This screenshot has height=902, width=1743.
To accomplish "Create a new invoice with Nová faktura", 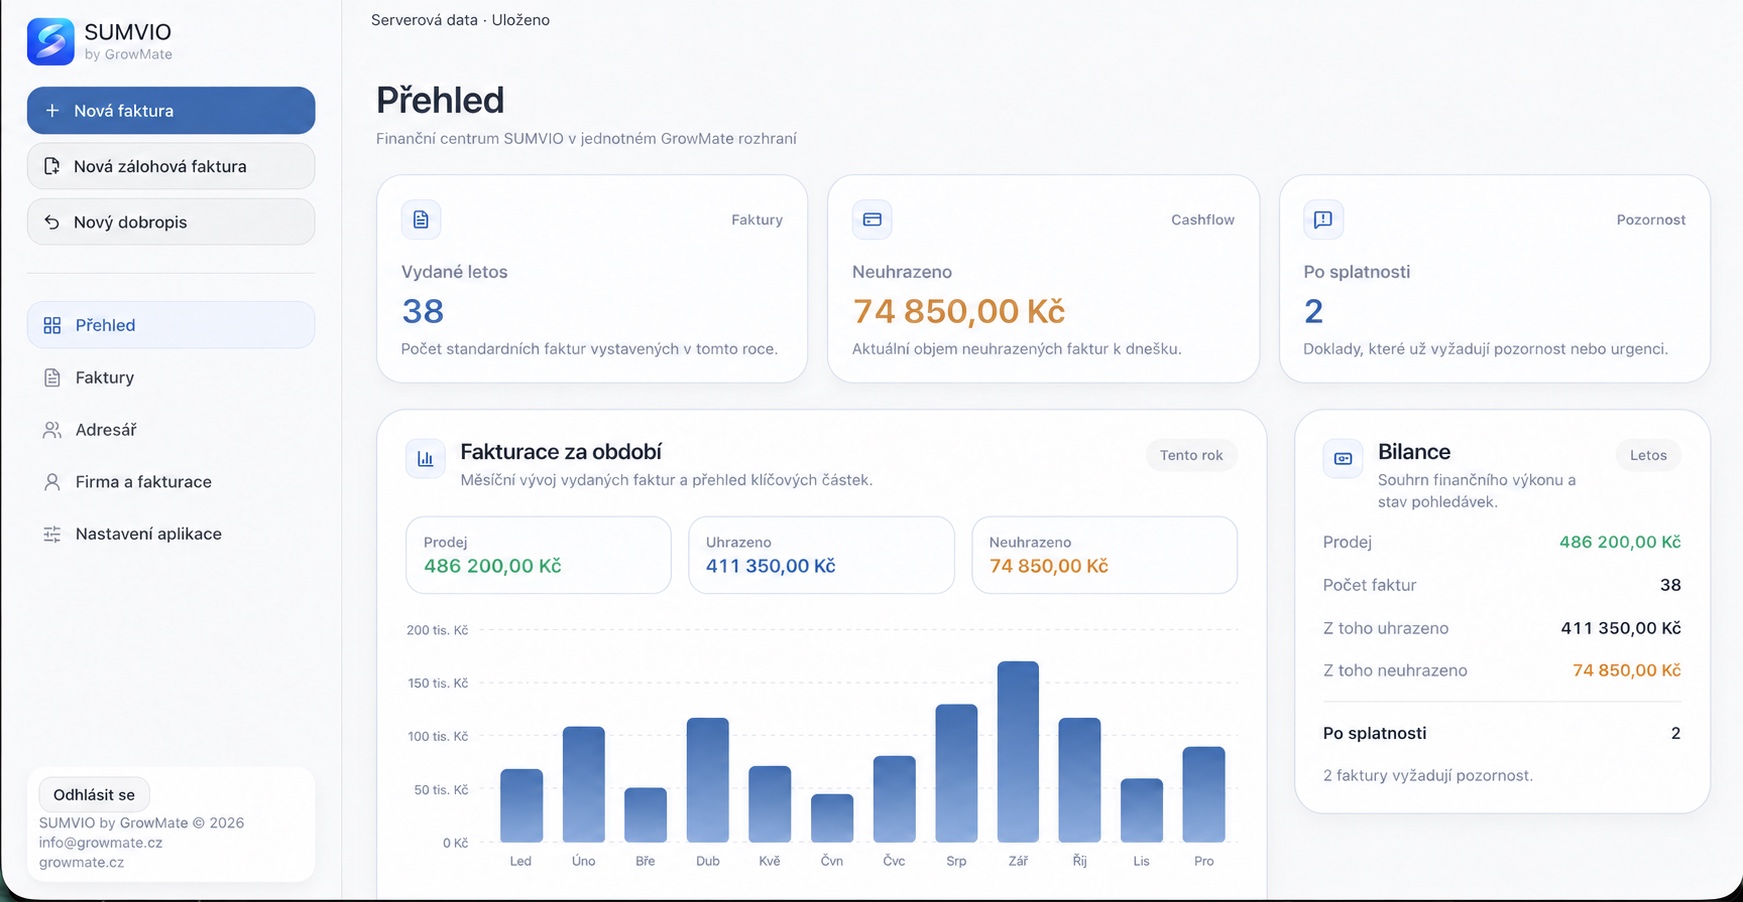I will [171, 110].
